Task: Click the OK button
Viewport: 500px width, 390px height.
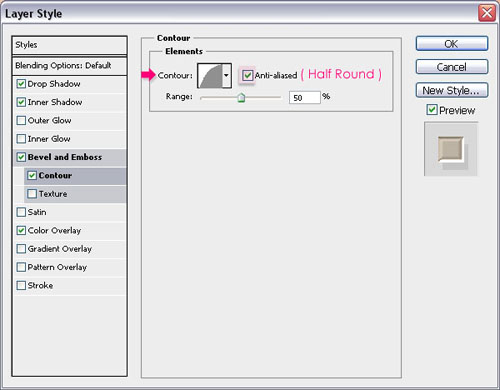Action: pyautogui.click(x=452, y=44)
